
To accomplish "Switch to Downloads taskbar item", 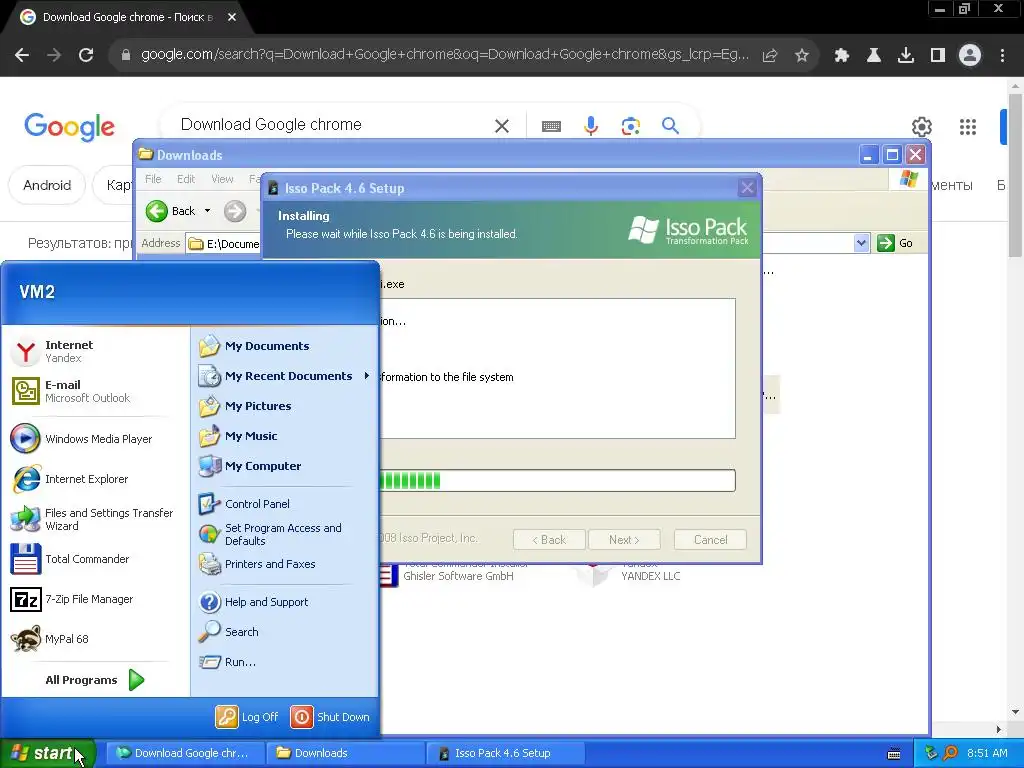I will (345, 753).
